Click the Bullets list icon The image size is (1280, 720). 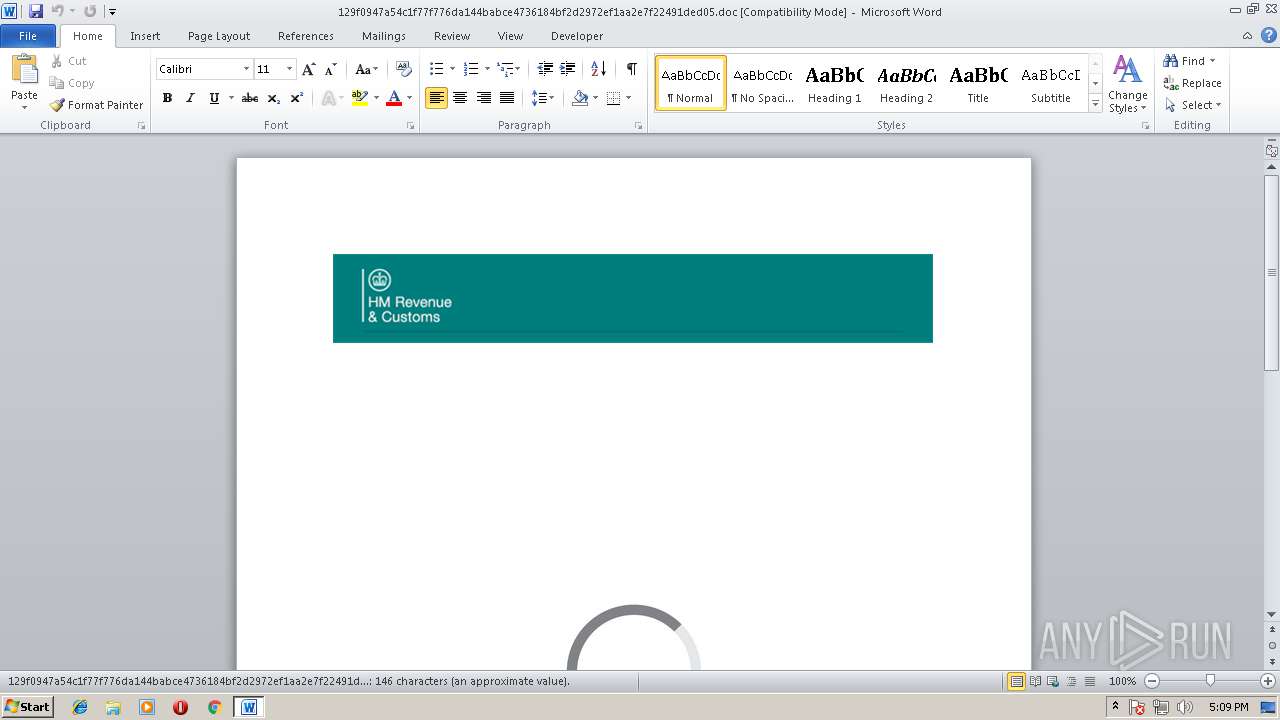[437, 69]
